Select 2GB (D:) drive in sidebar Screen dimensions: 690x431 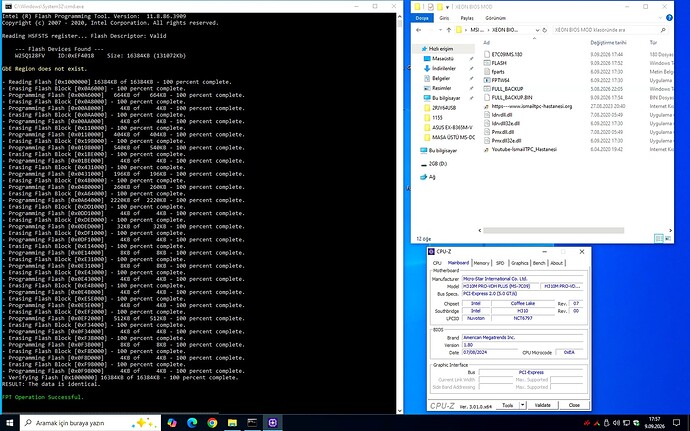coord(437,164)
